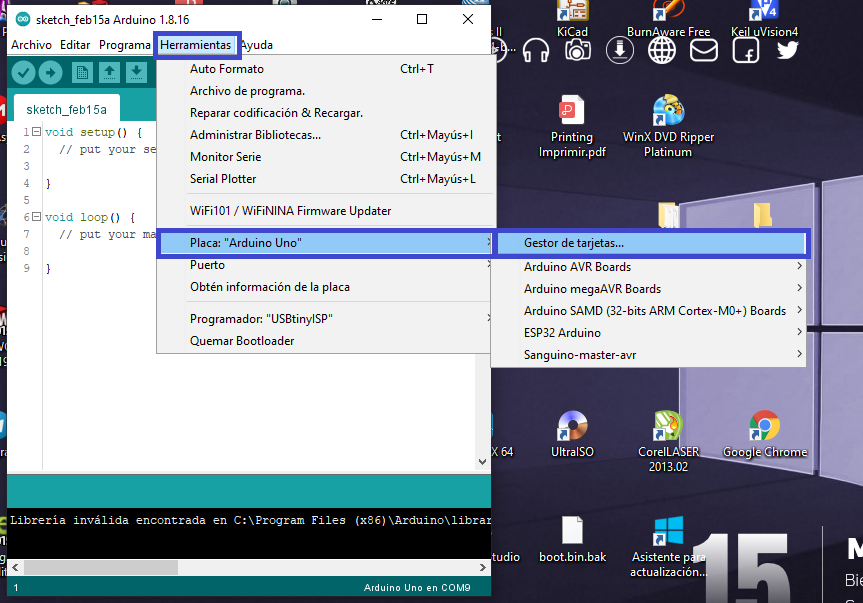Screen dimensions: 863x603
Task: Close the Herramientas menu
Action: 195,45
